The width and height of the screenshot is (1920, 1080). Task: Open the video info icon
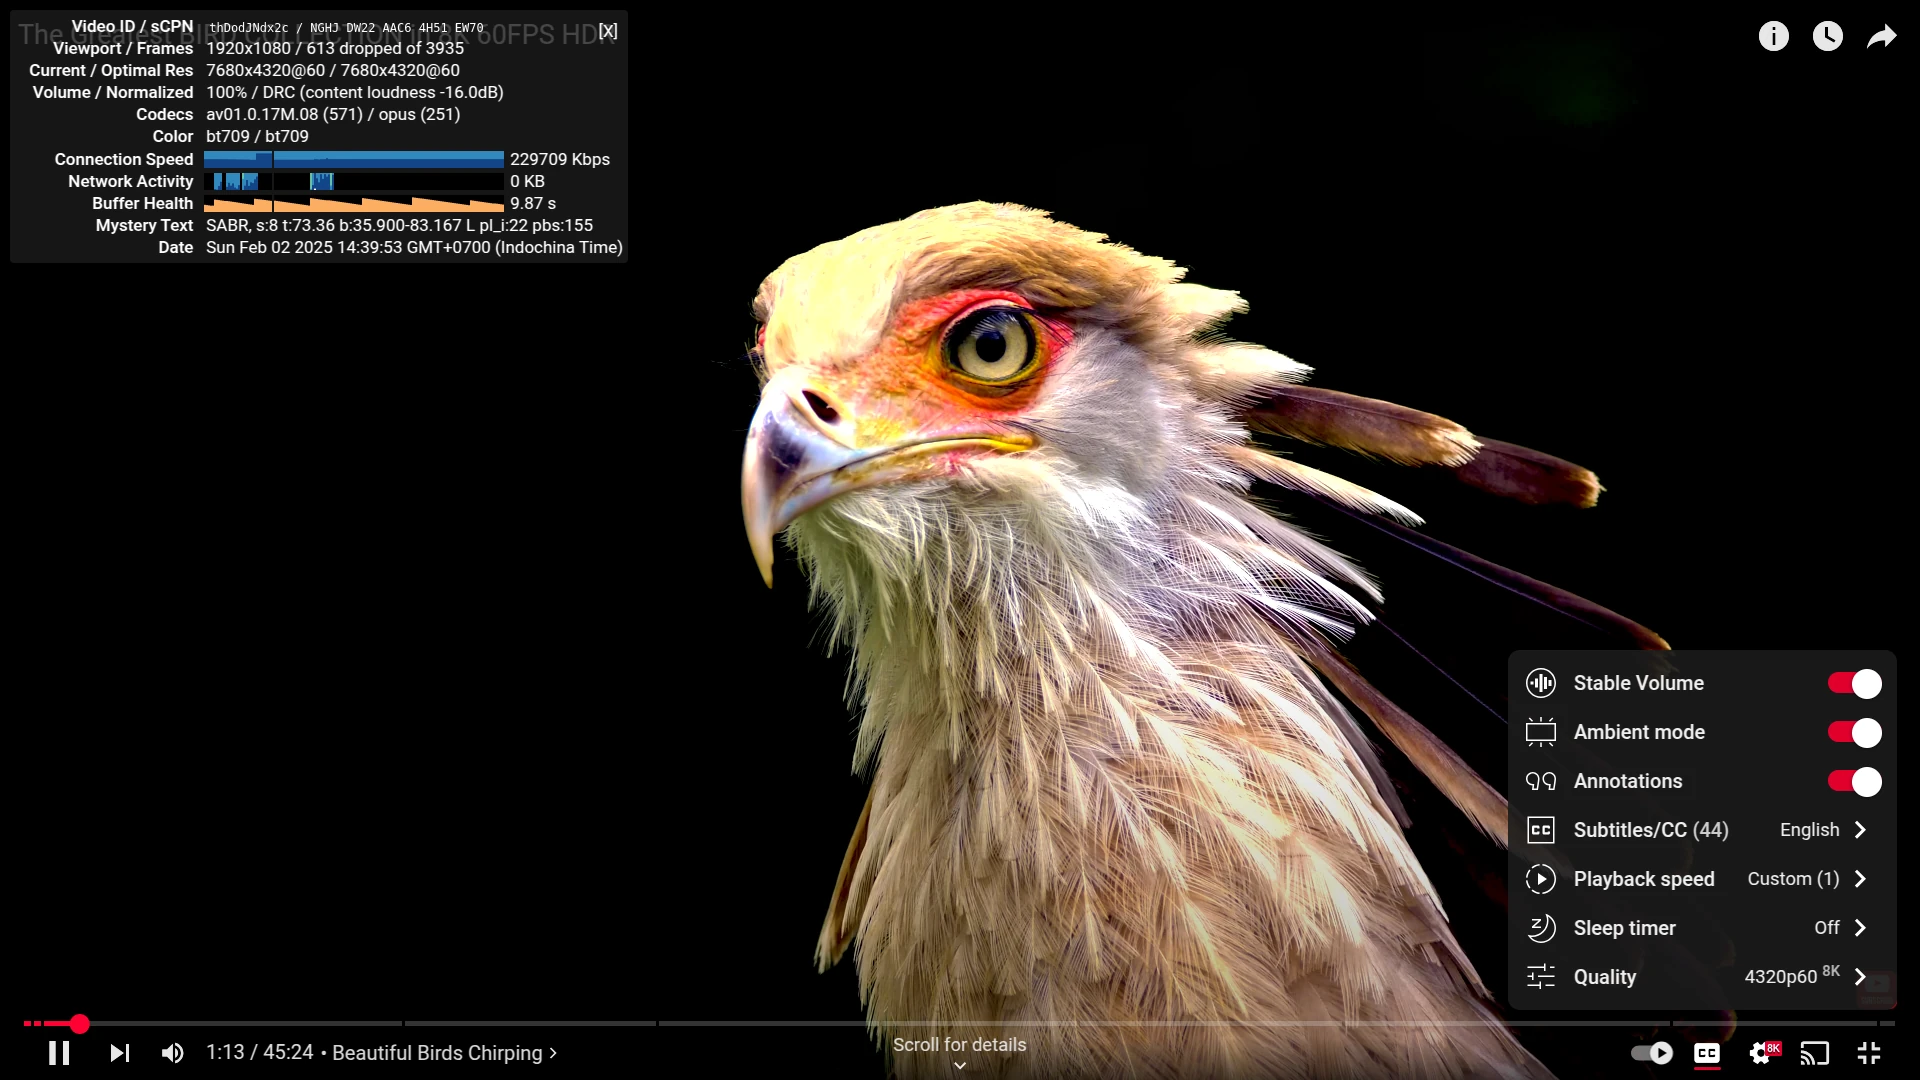pos(1774,36)
